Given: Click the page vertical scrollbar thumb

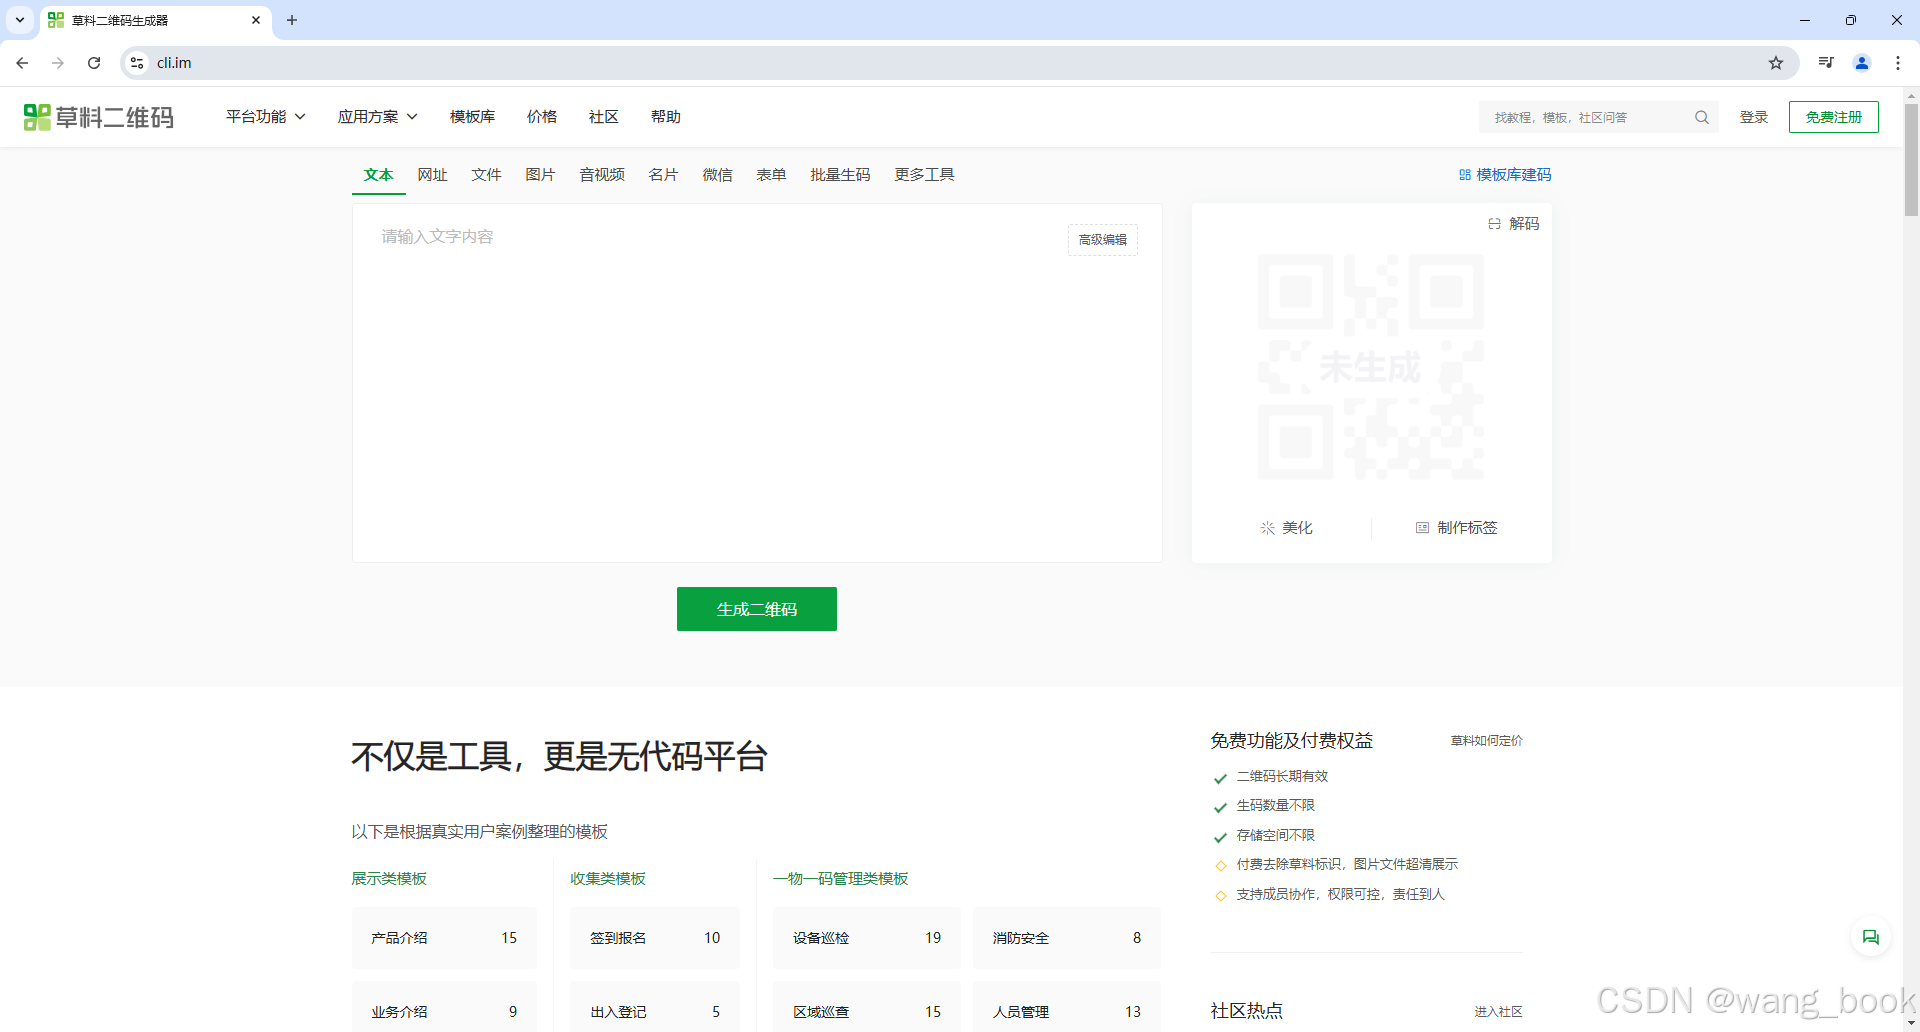Looking at the screenshot, I should [1911, 159].
